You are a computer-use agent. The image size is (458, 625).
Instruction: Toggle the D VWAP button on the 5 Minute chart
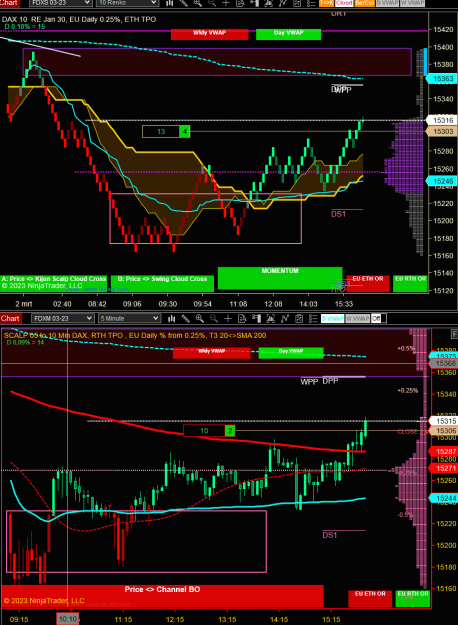[332, 318]
